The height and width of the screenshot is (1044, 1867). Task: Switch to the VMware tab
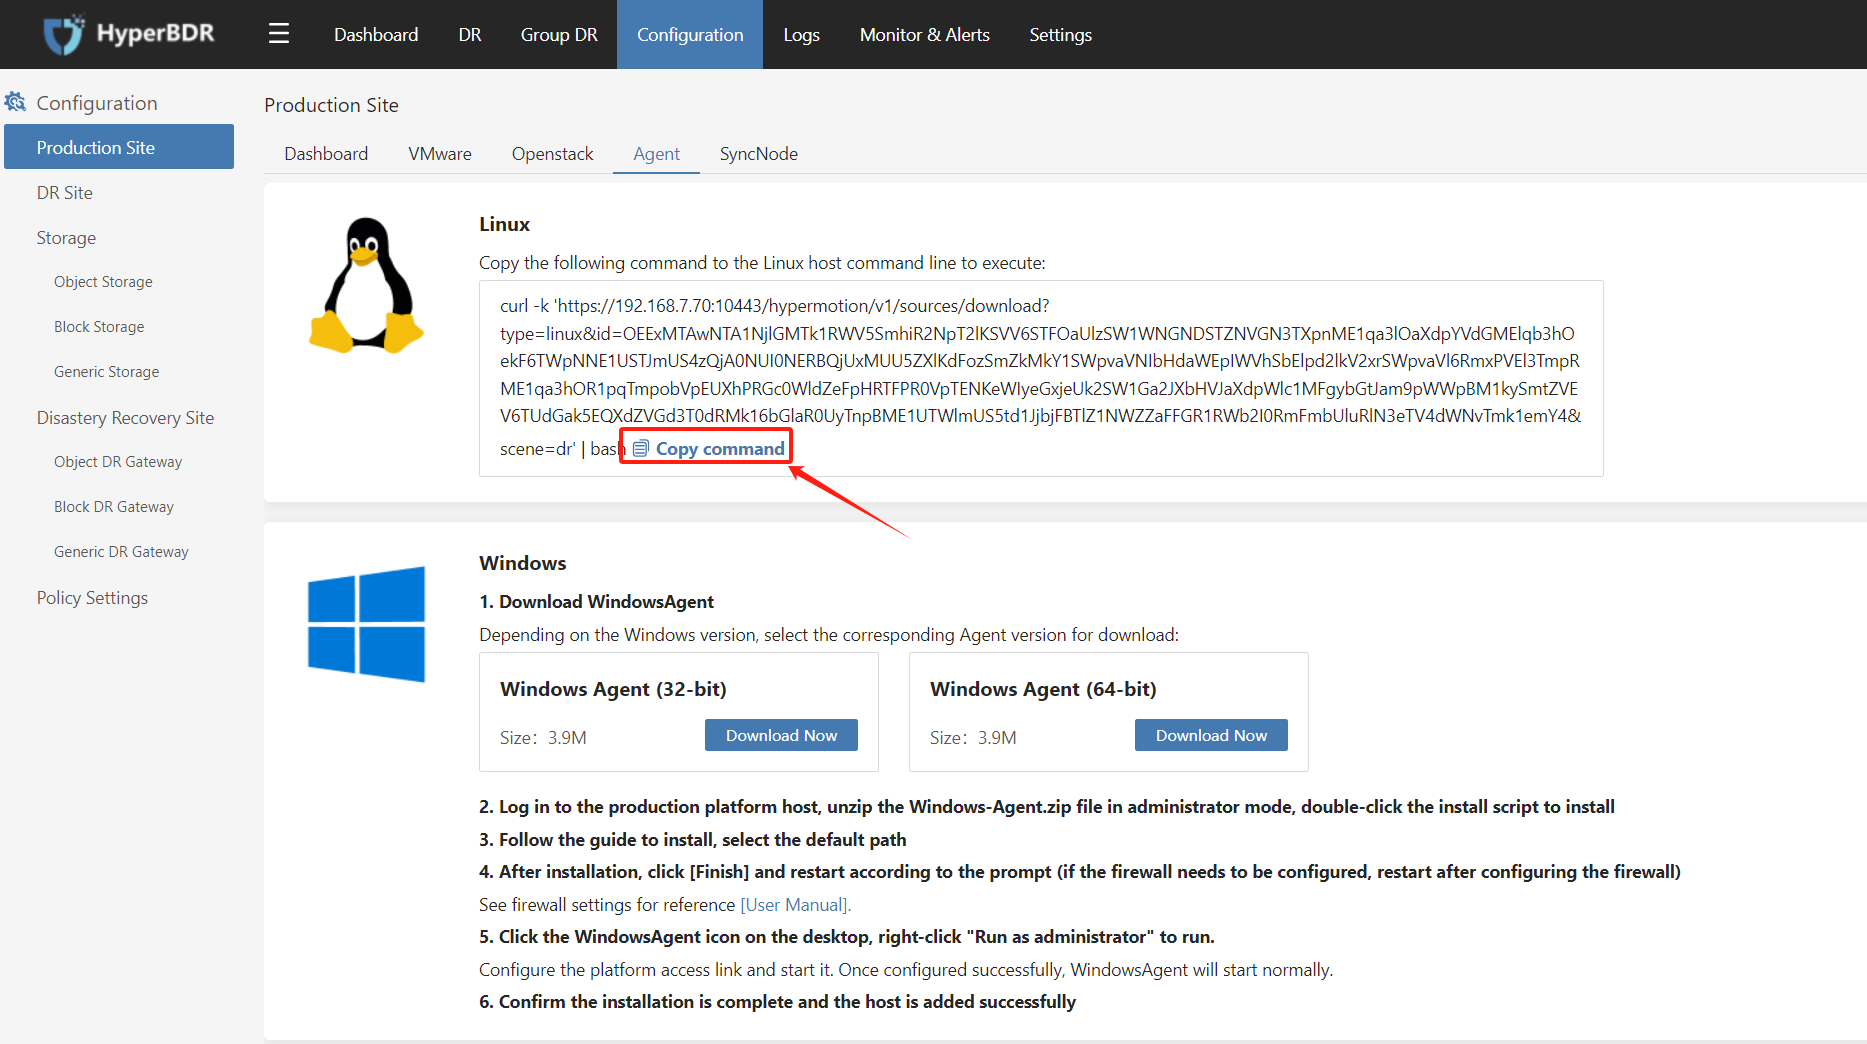[x=440, y=154]
